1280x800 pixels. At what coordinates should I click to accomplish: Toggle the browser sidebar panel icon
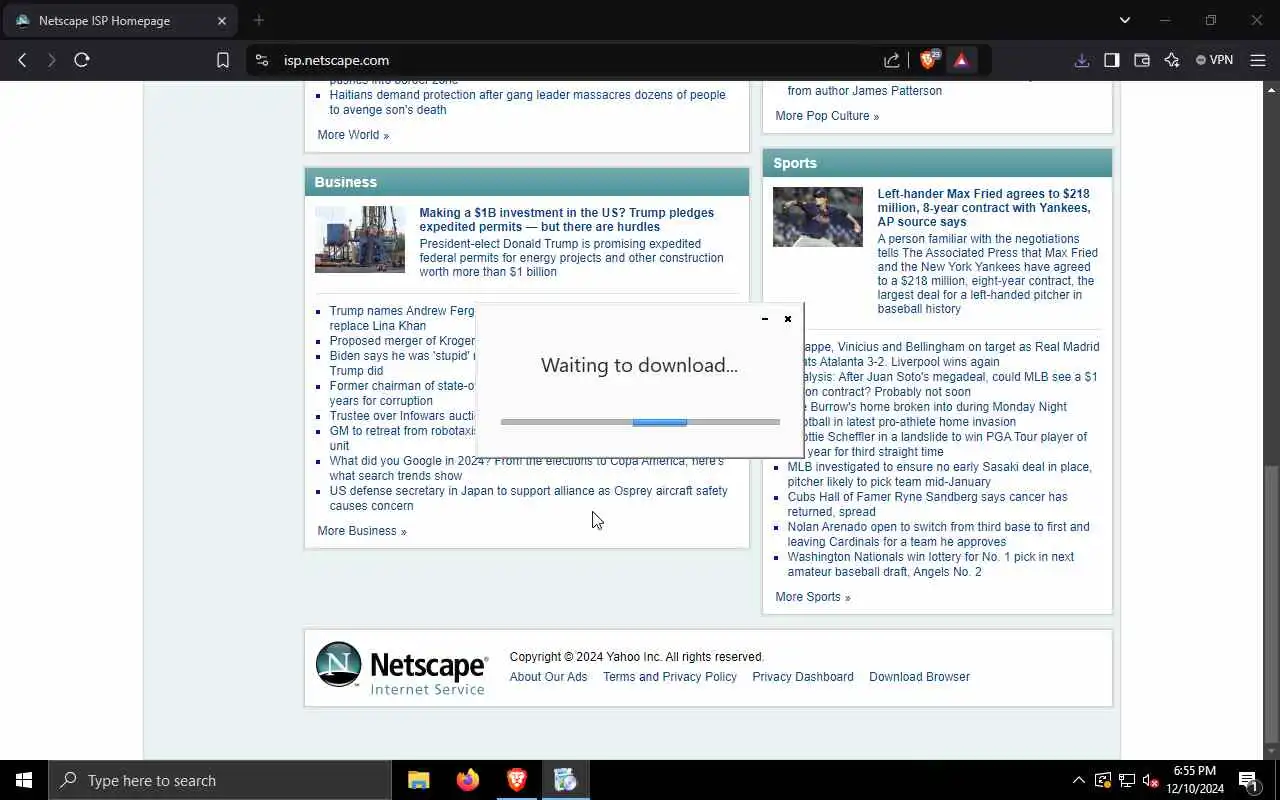point(1112,60)
